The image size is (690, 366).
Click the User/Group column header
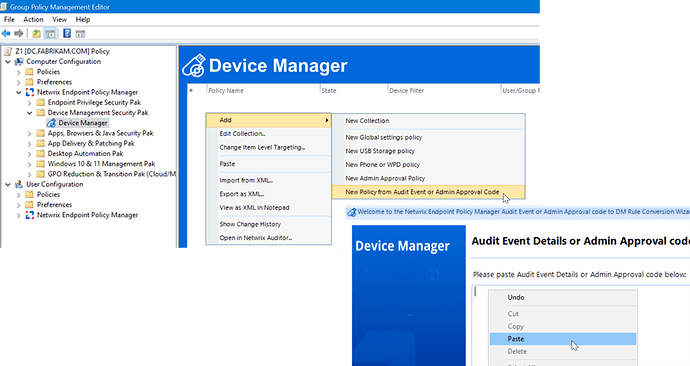click(x=520, y=91)
